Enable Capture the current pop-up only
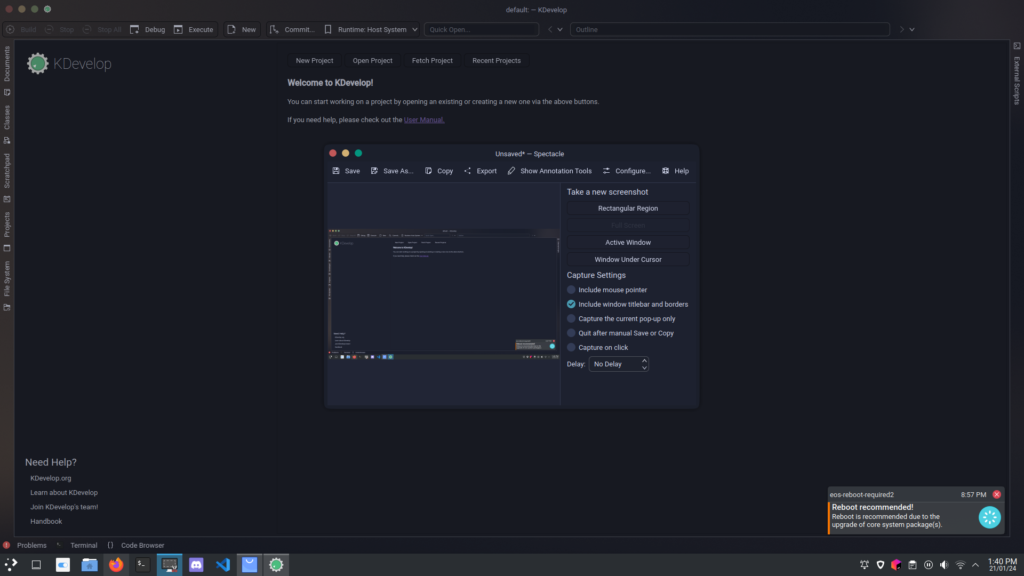The height and width of the screenshot is (576, 1024). 571,319
